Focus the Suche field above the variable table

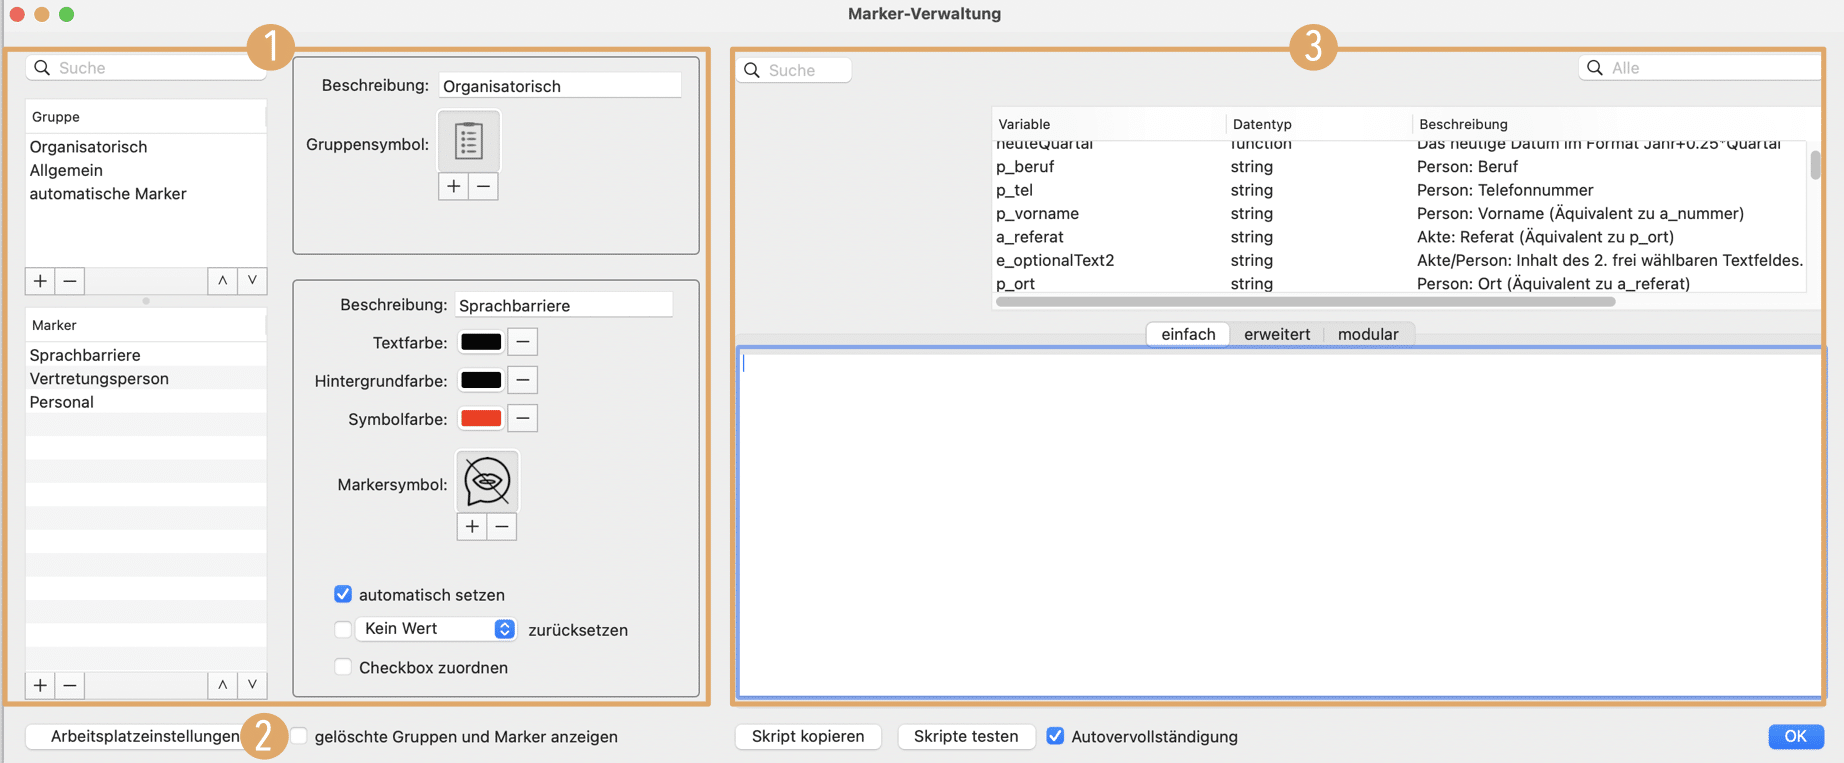pyautogui.click(x=794, y=70)
